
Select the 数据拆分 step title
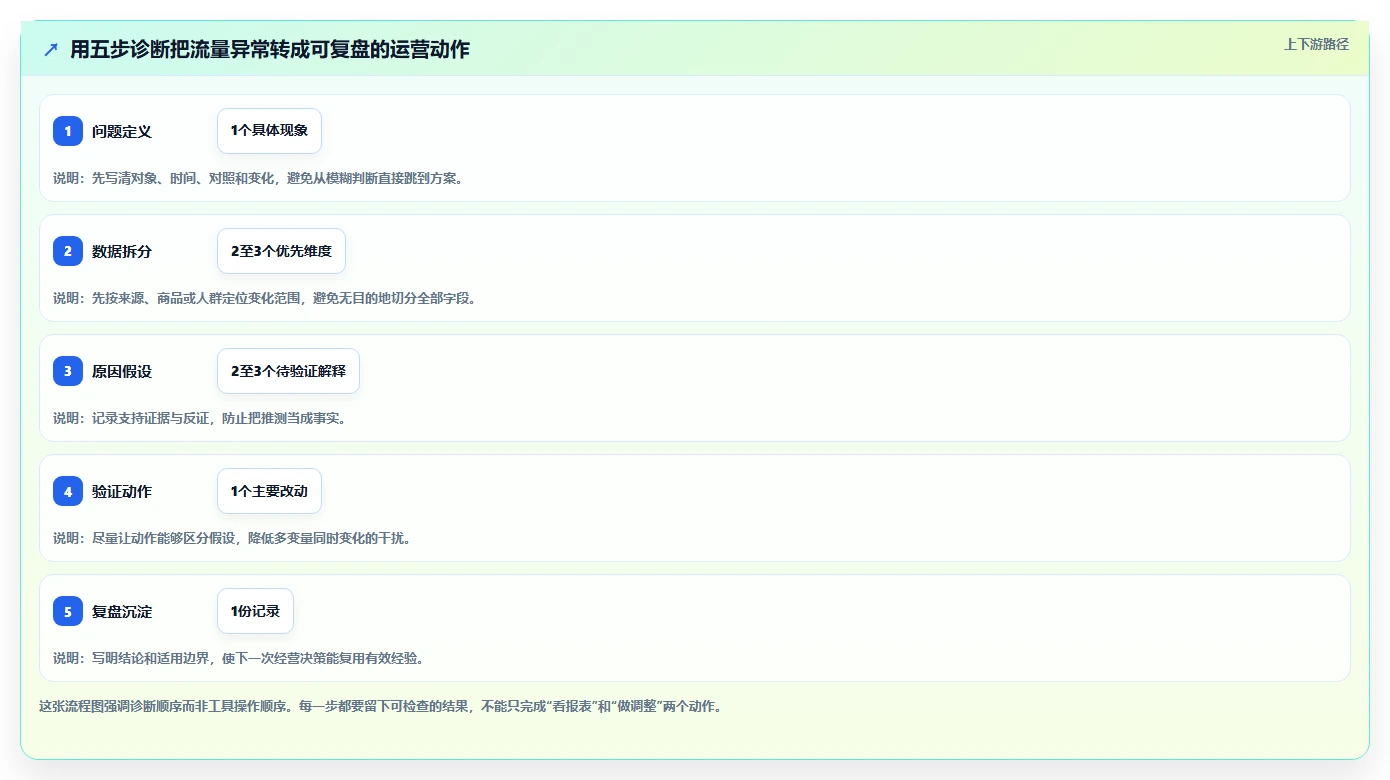(x=122, y=251)
